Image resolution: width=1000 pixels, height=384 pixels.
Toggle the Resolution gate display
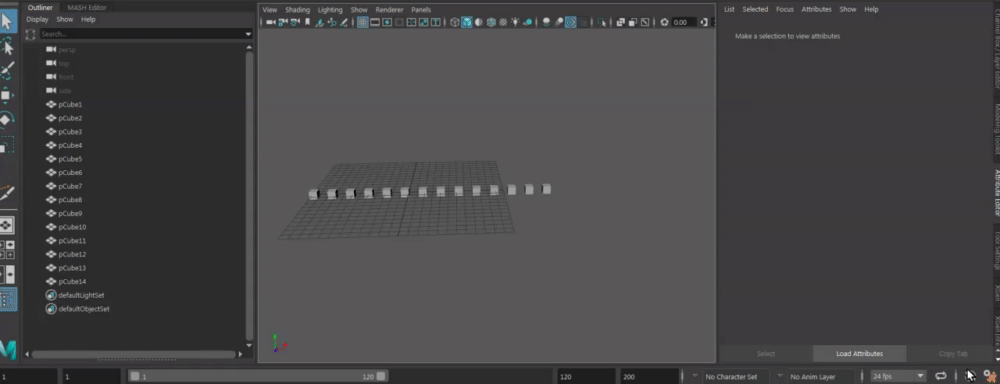click(x=386, y=22)
